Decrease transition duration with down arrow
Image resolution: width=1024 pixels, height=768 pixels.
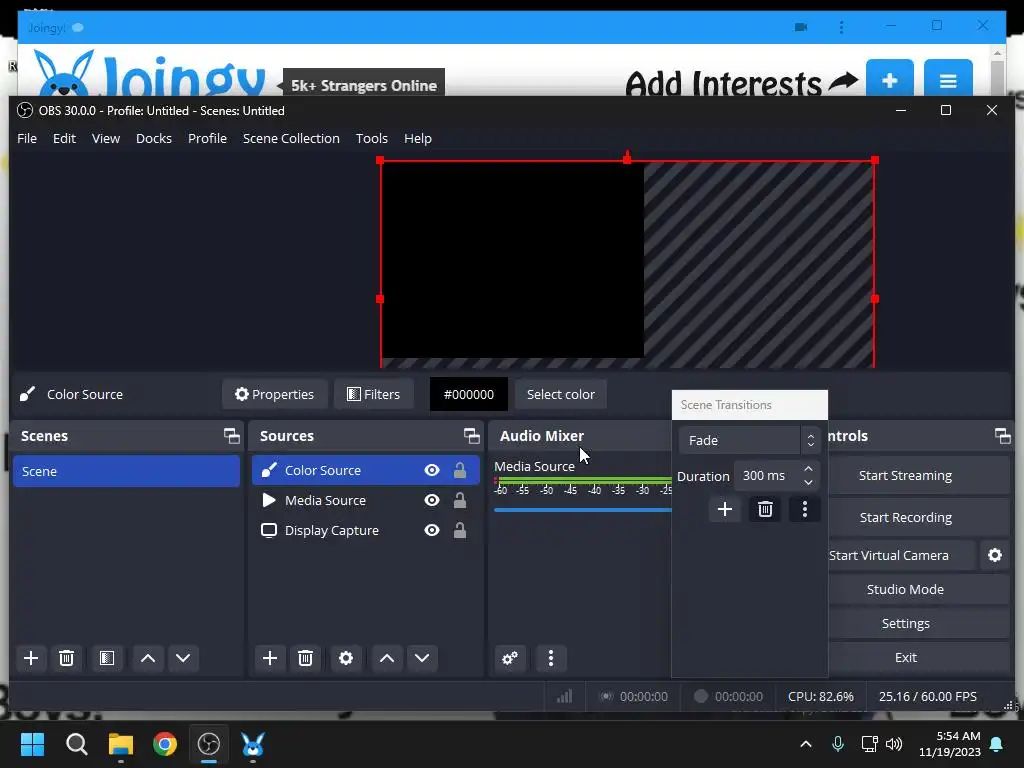coord(808,483)
